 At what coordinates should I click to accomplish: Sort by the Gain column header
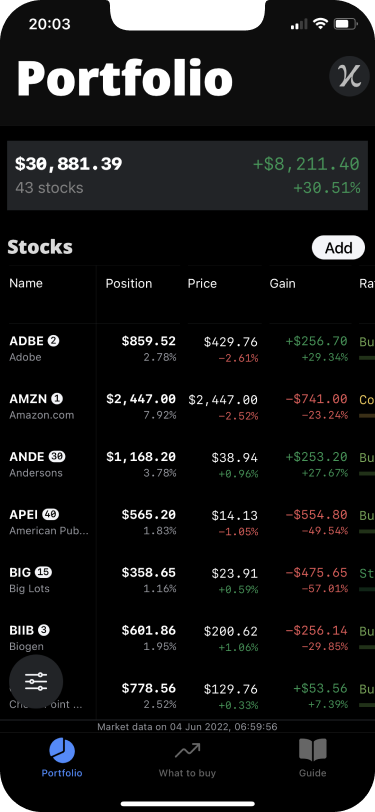(x=282, y=283)
